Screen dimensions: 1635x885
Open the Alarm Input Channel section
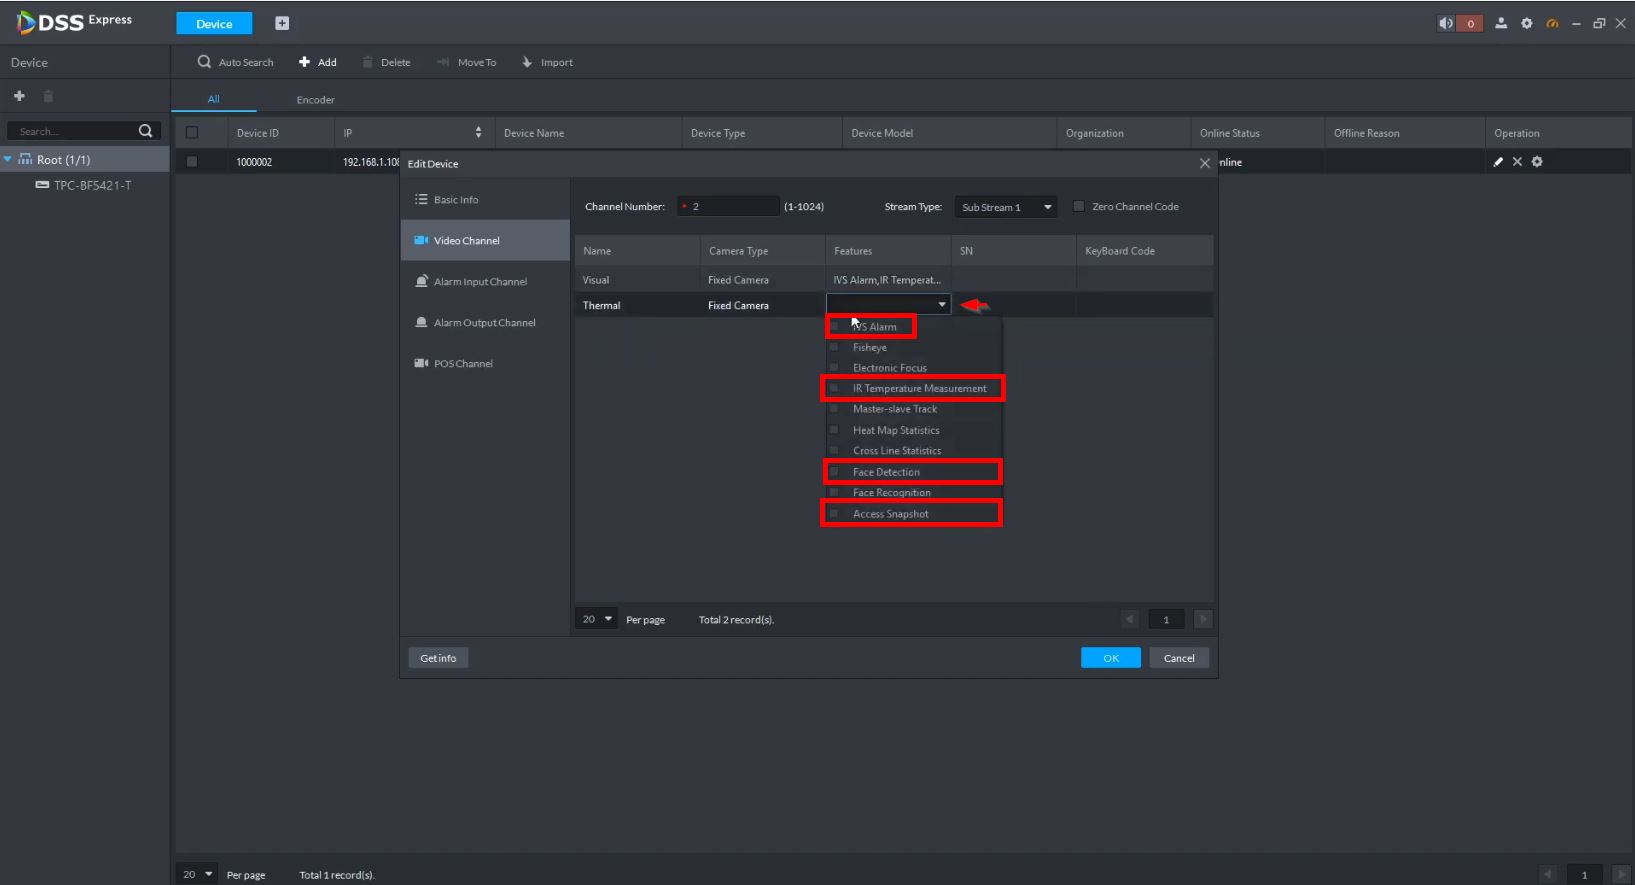pyautogui.click(x=480, y=282)
